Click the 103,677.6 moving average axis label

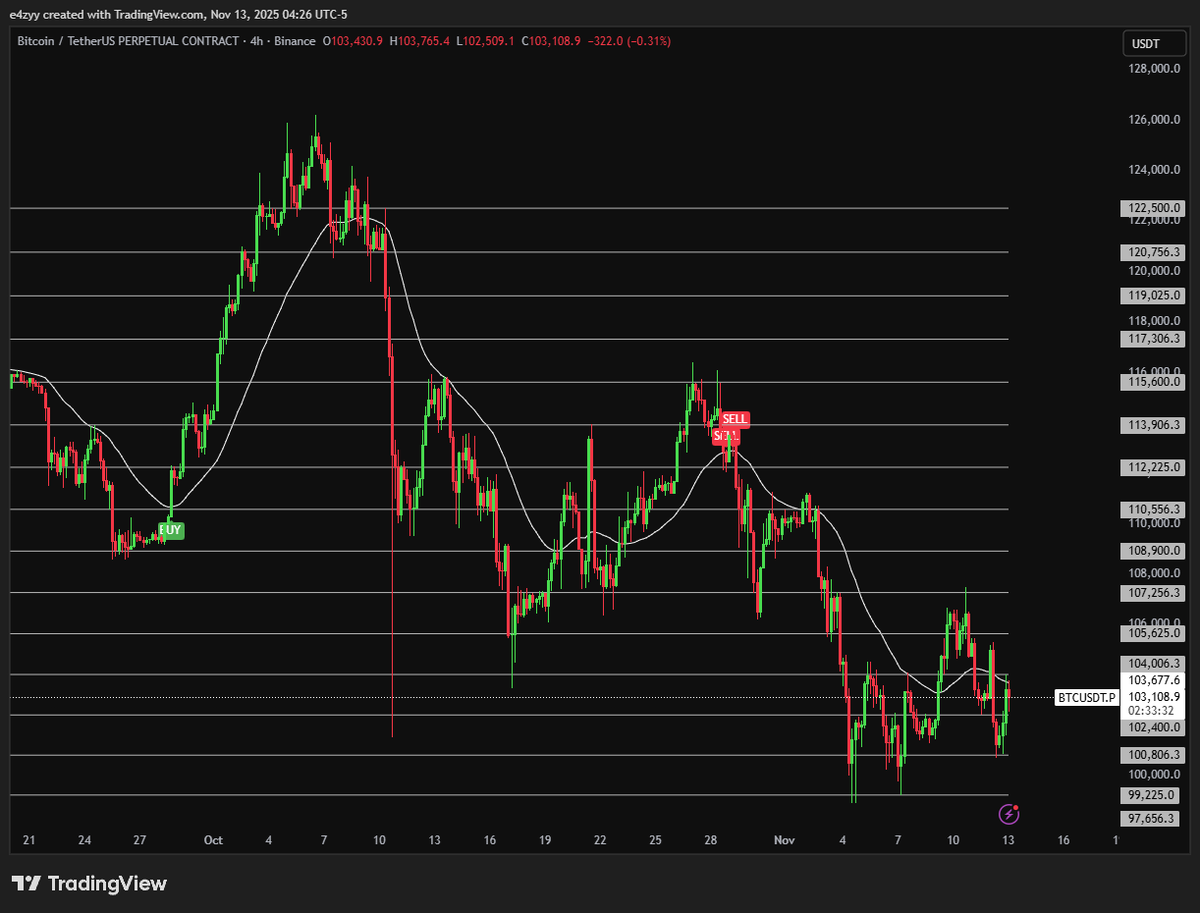(x=1153, y=680)
